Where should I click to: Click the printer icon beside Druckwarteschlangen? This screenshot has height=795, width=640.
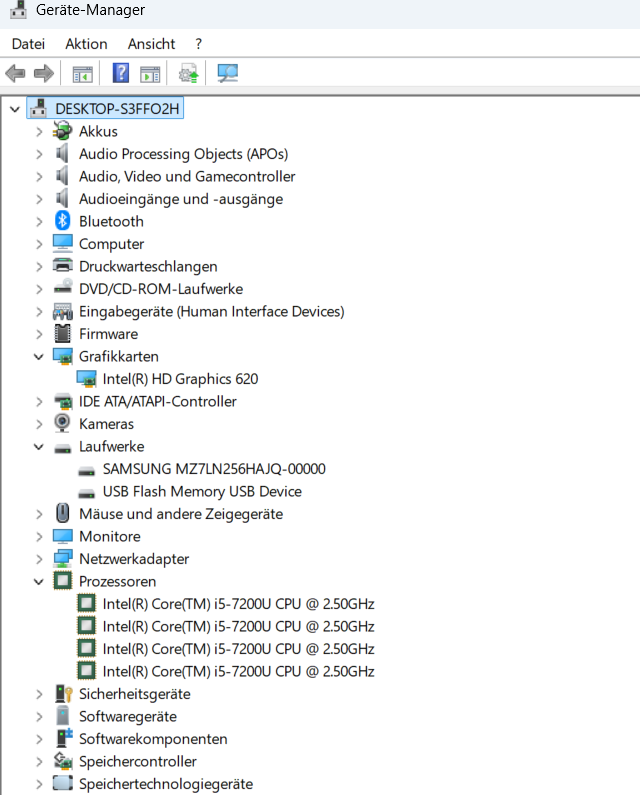point(62,265)
